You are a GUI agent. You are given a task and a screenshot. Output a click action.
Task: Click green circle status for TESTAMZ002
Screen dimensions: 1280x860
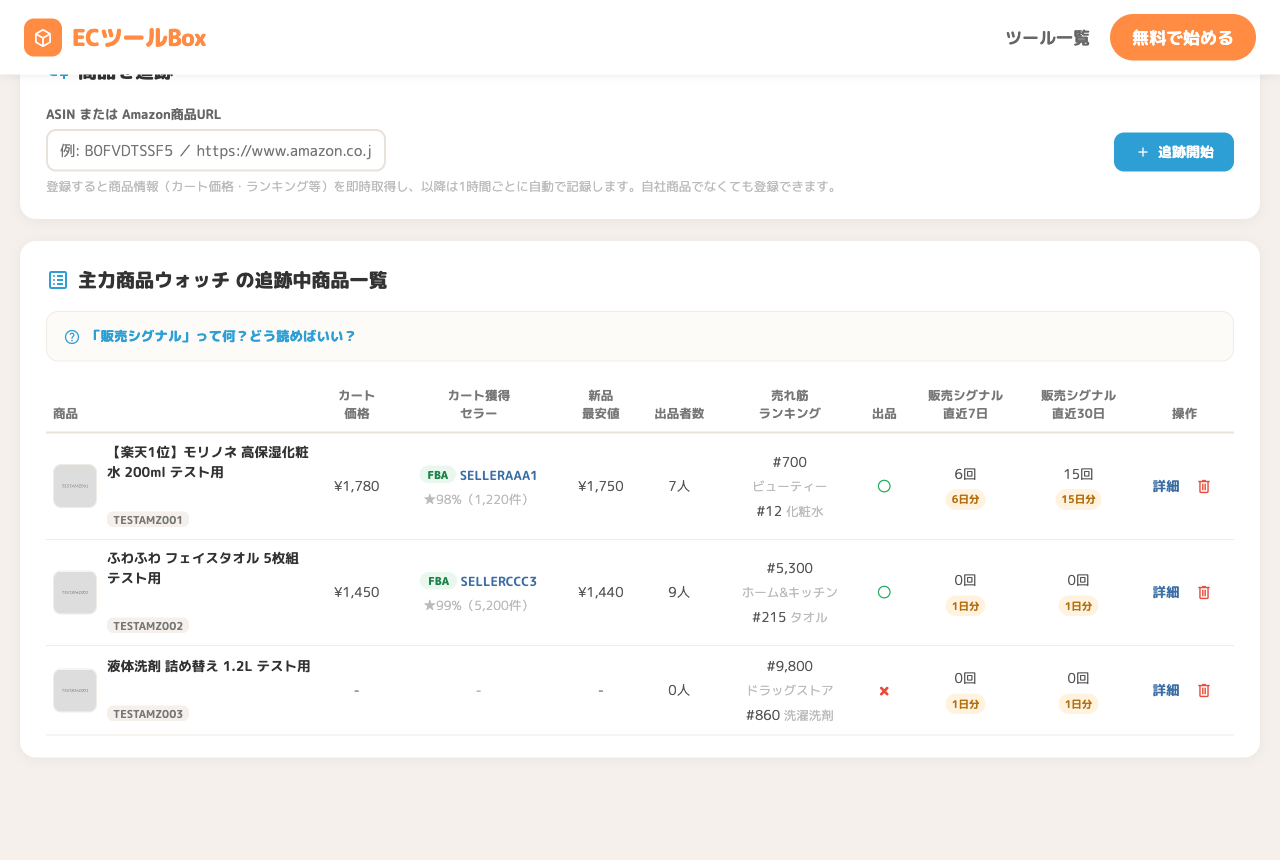coord(884,592)
